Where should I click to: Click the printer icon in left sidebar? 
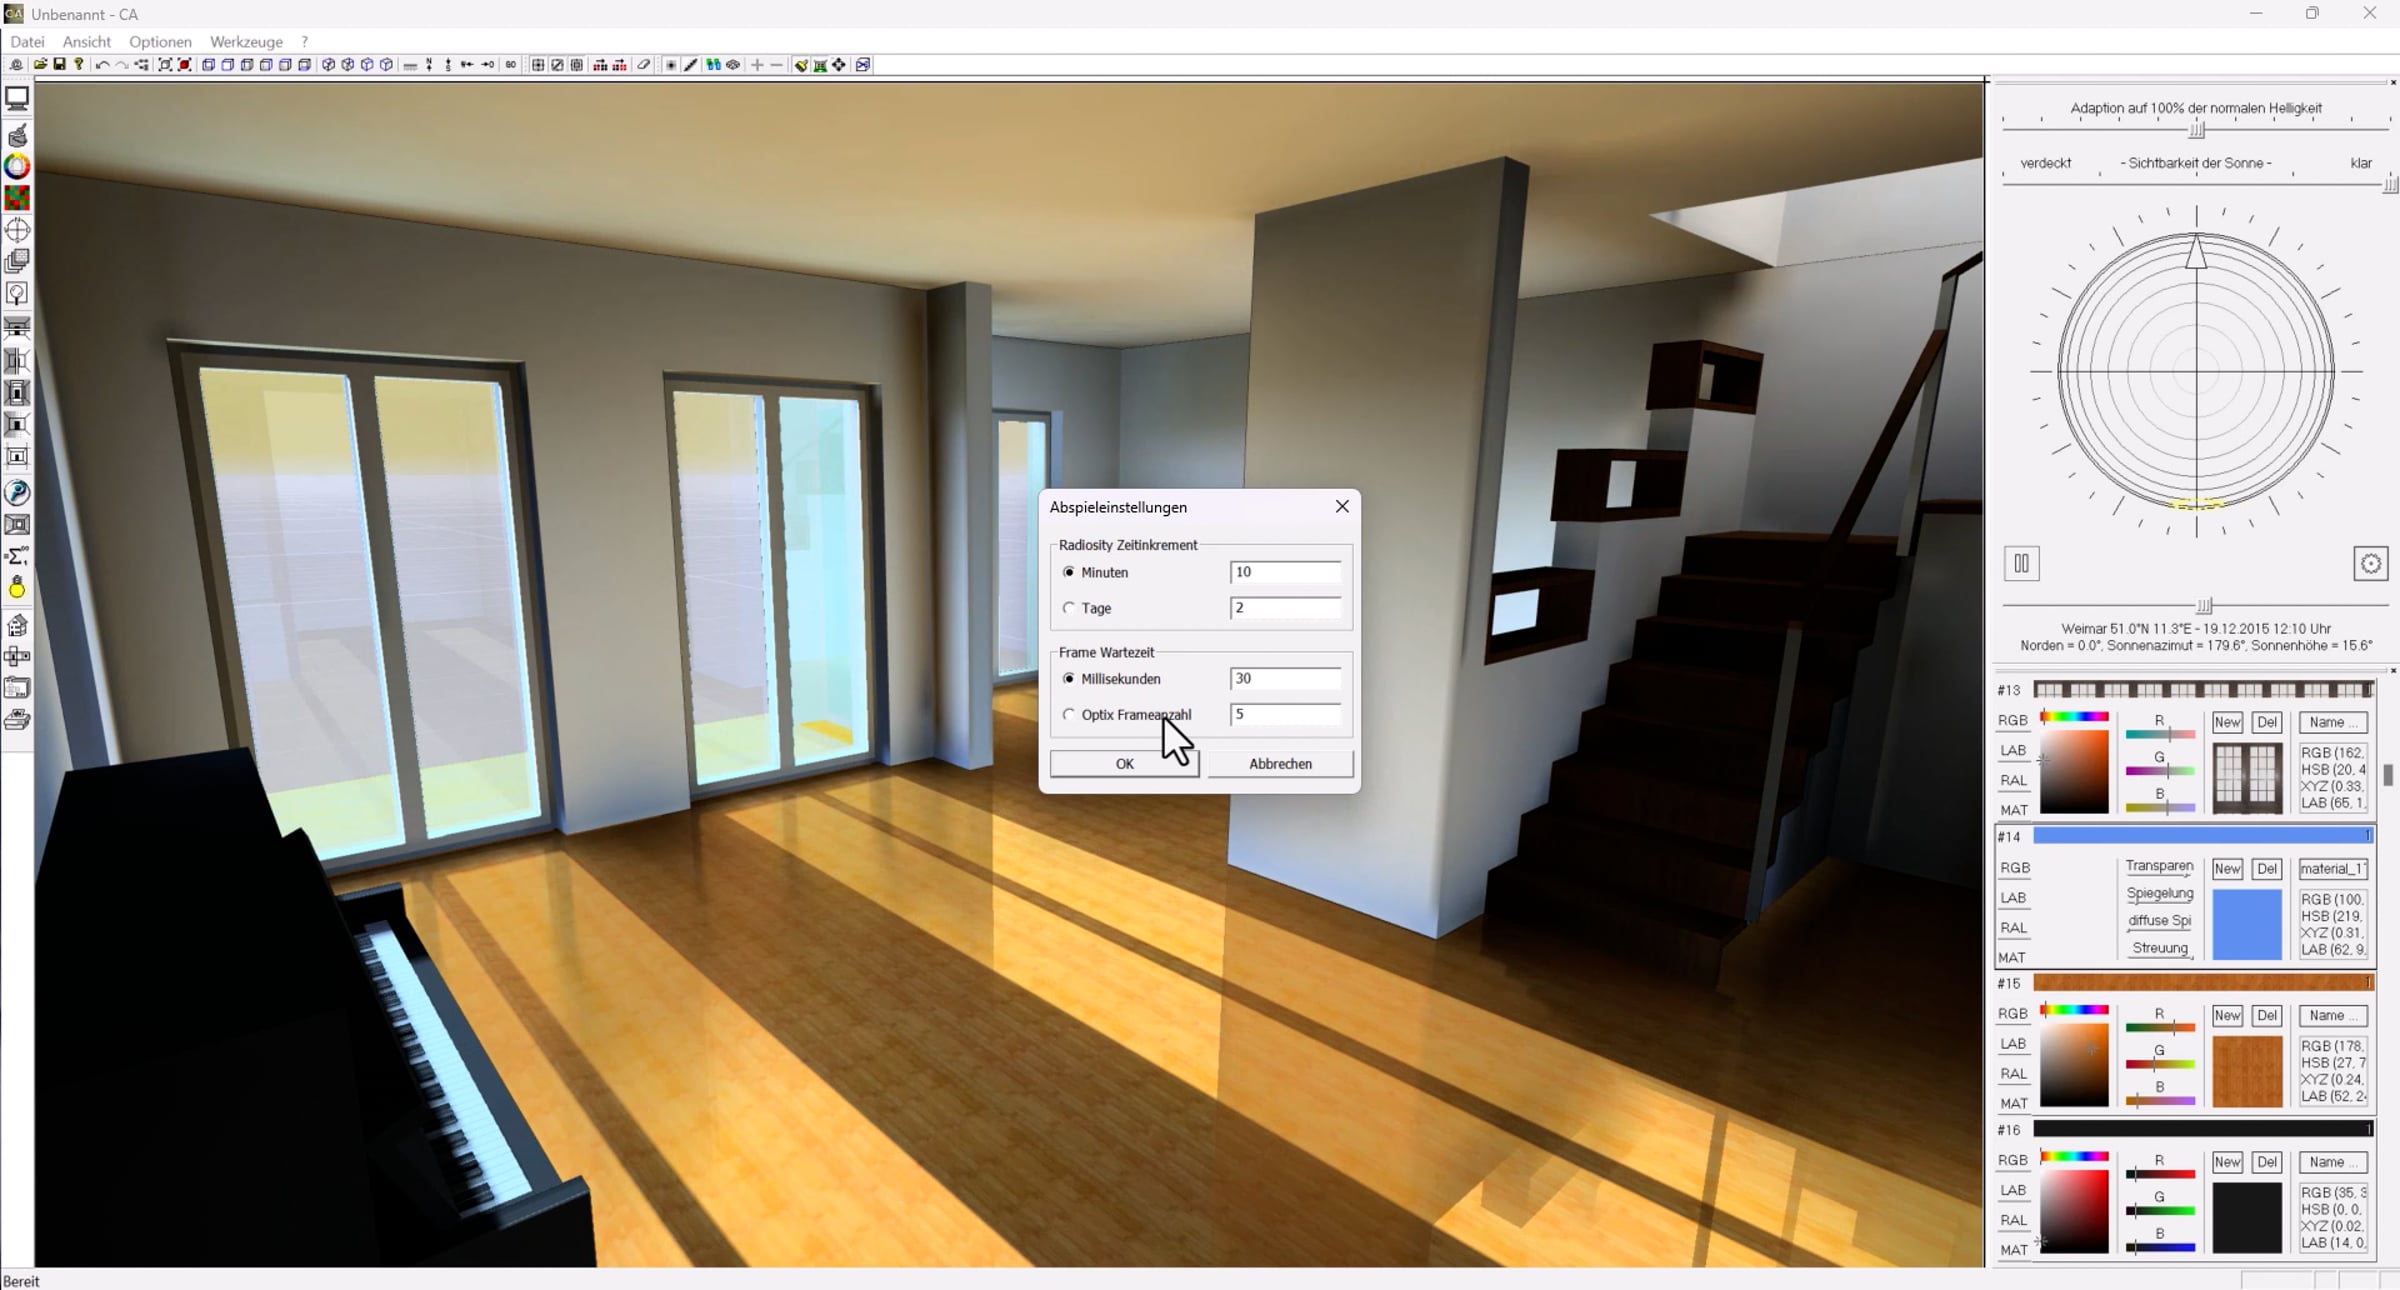click(x=17, y=721)
